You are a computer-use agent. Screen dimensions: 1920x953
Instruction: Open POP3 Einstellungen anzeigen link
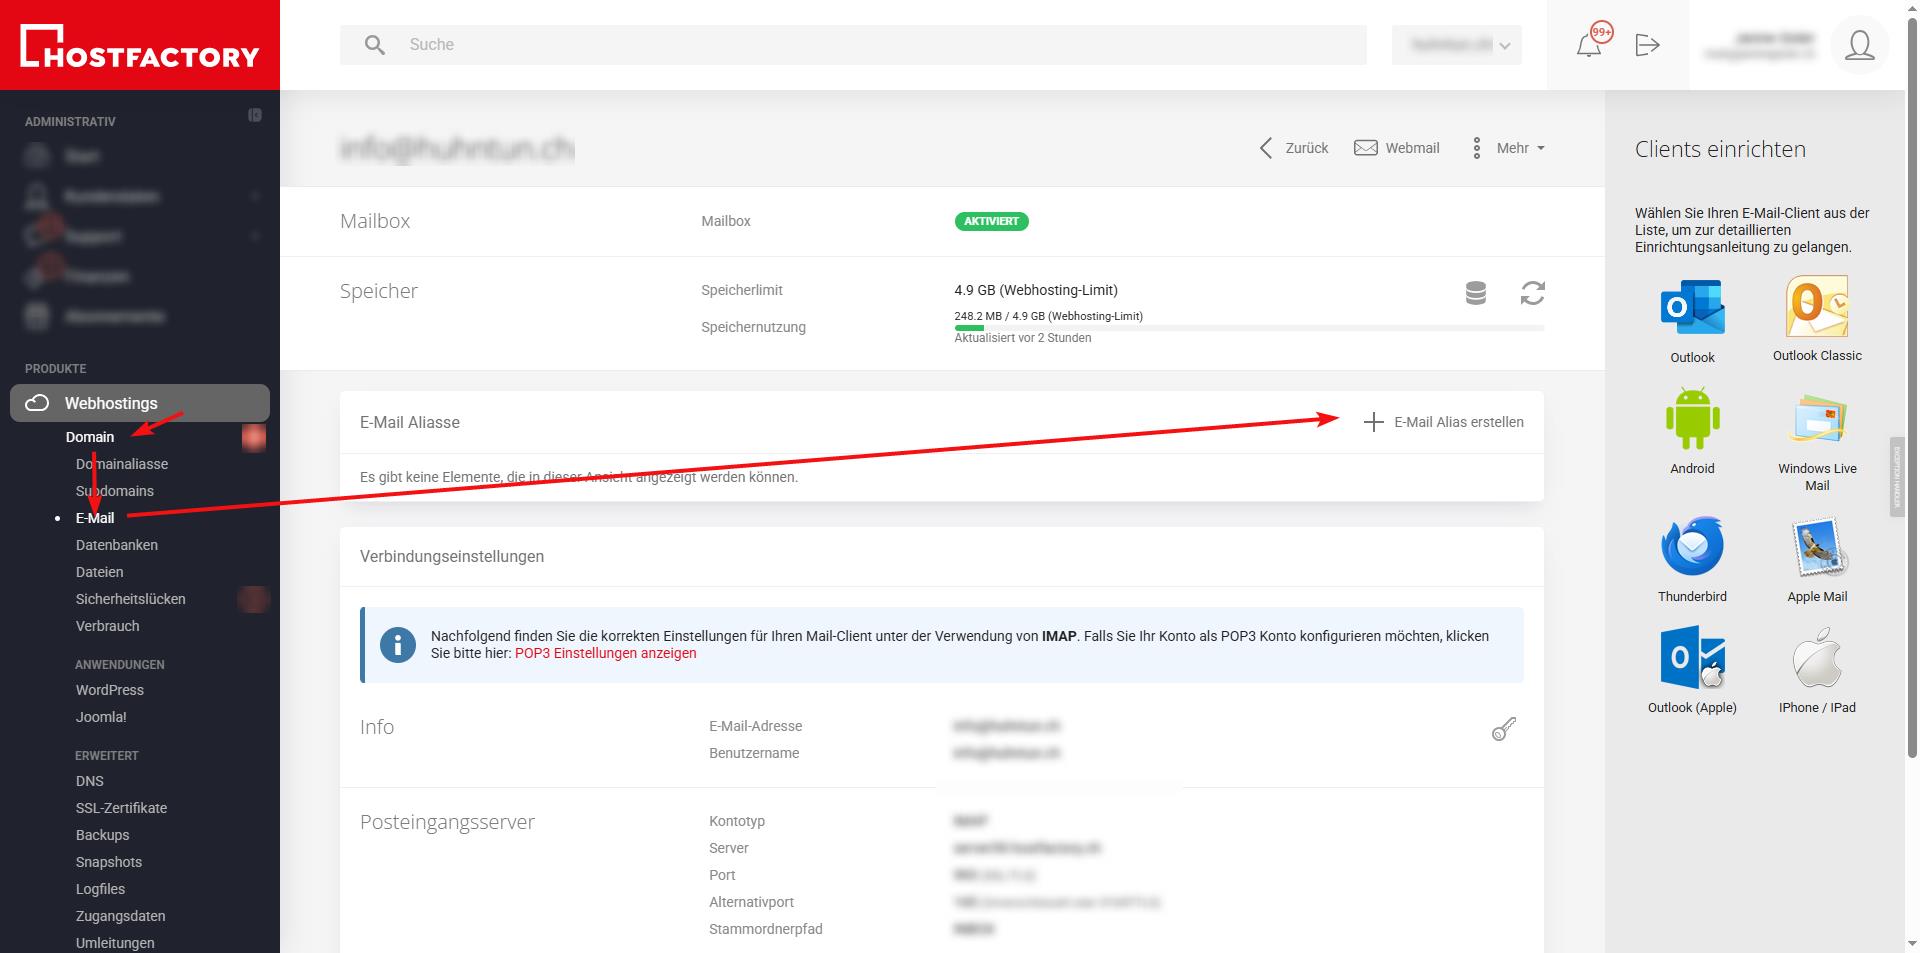606,653
